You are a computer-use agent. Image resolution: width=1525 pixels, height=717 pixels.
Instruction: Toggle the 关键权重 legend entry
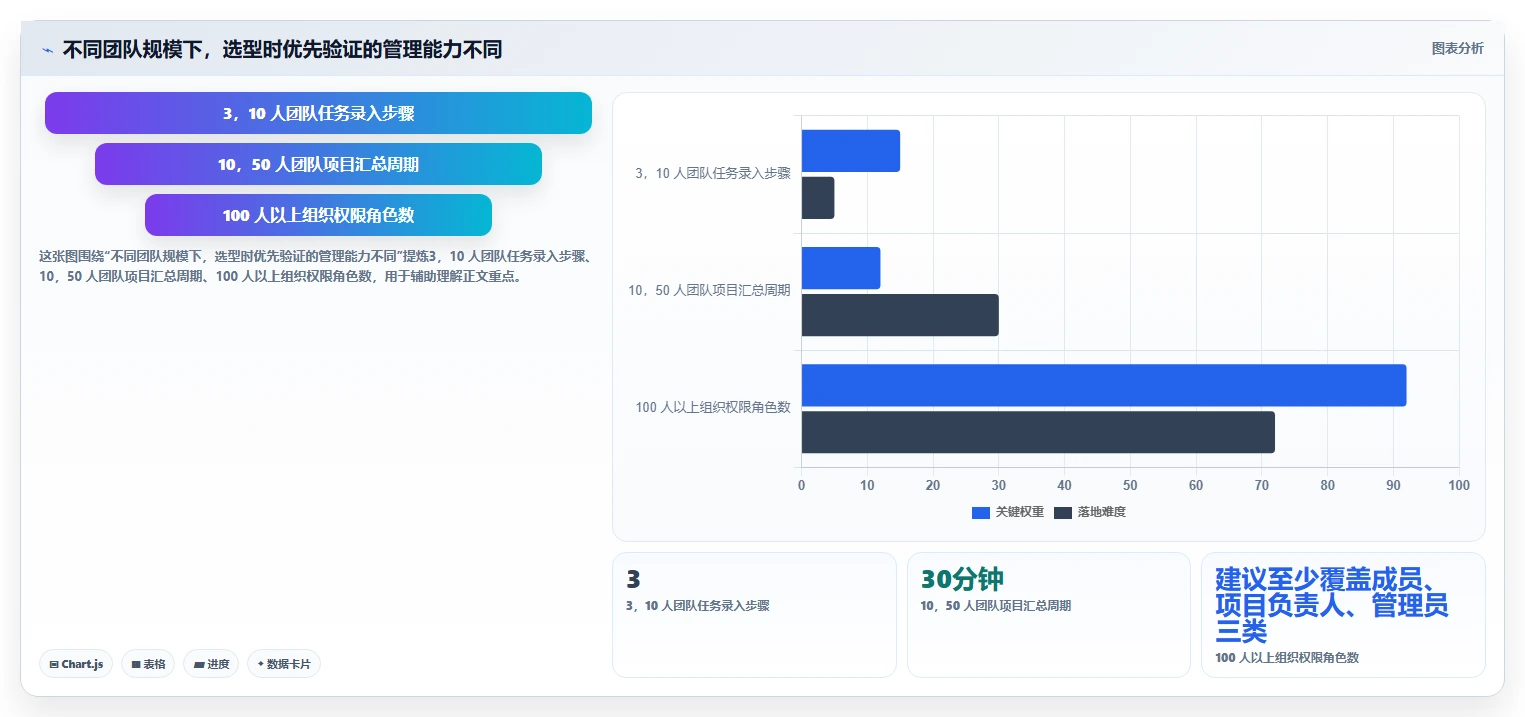click(x=1008, y=512)
